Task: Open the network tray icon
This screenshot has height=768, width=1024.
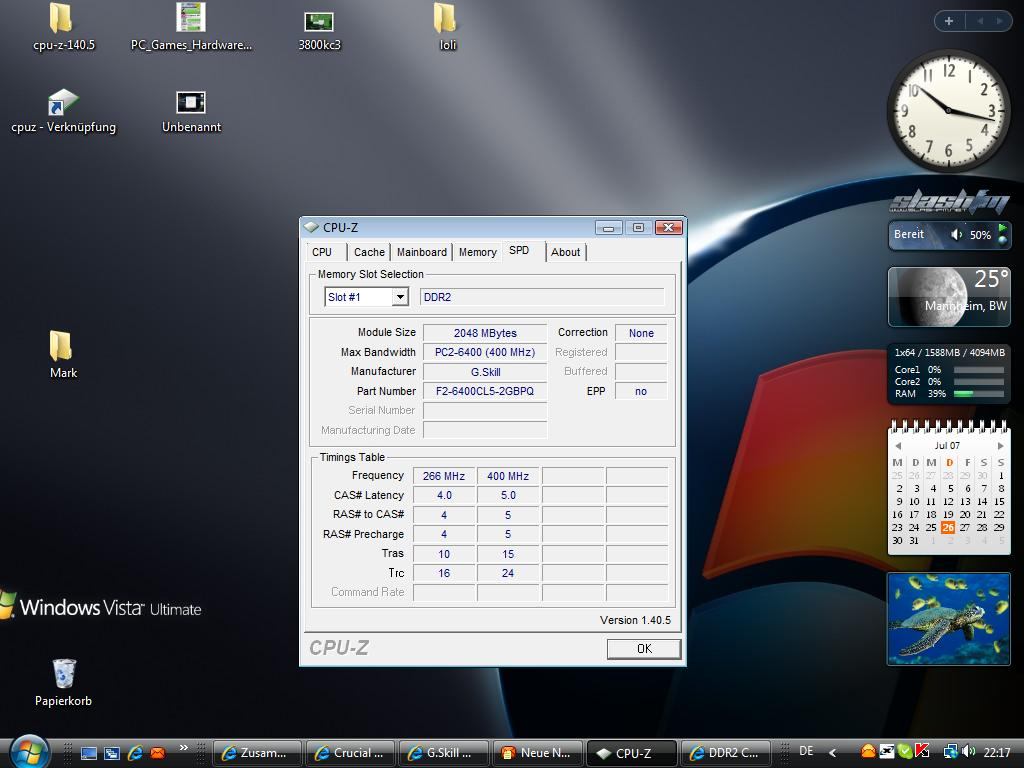Action: 950,752
